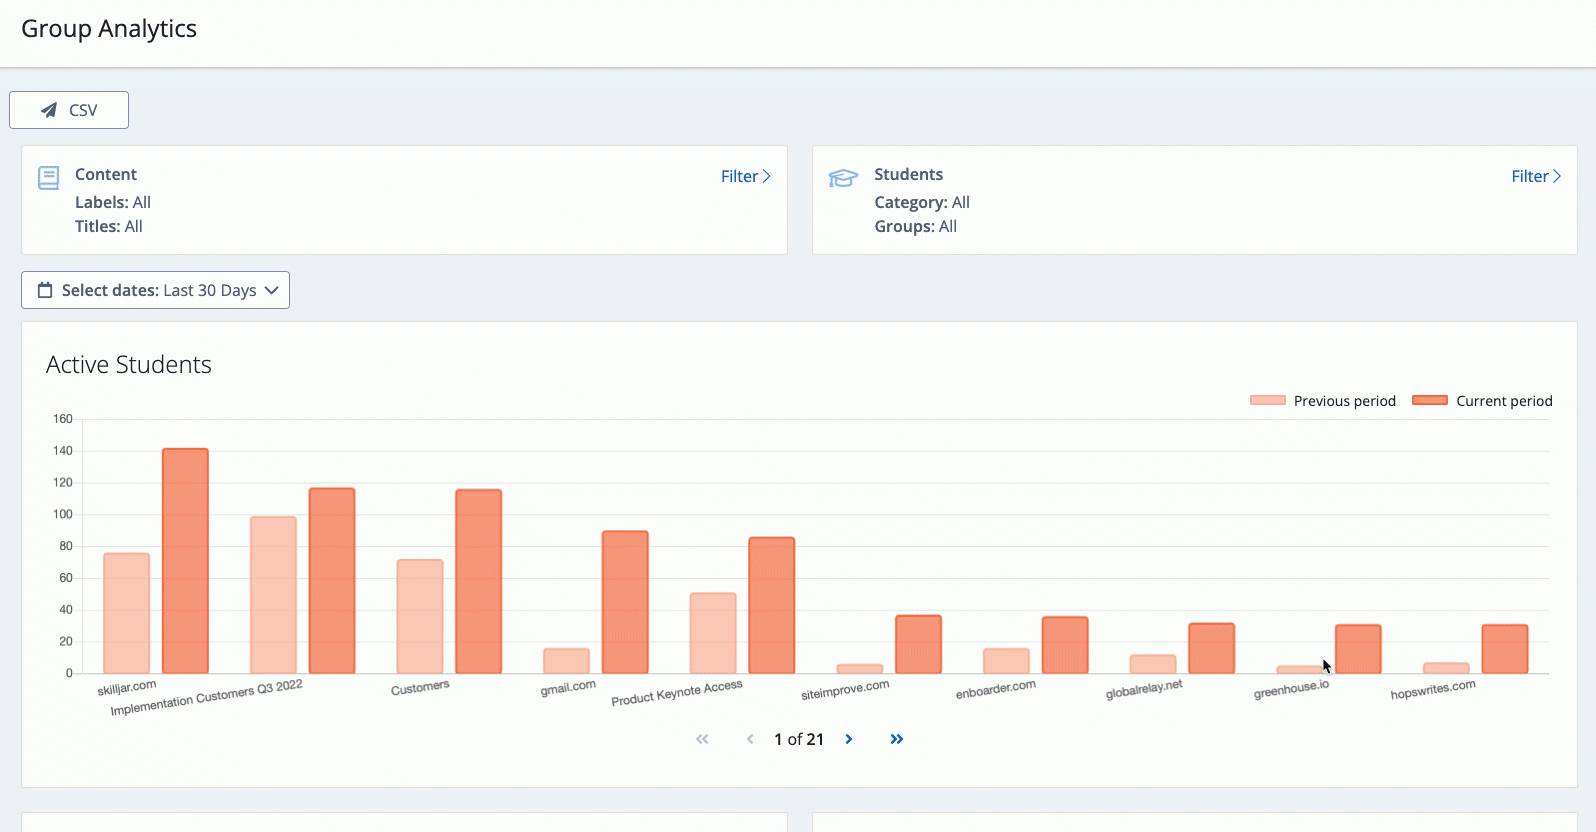This screenshot has height=832, width=1596.
Task: Go to the previous chart page arrow
Action: [x=750, y=739]
